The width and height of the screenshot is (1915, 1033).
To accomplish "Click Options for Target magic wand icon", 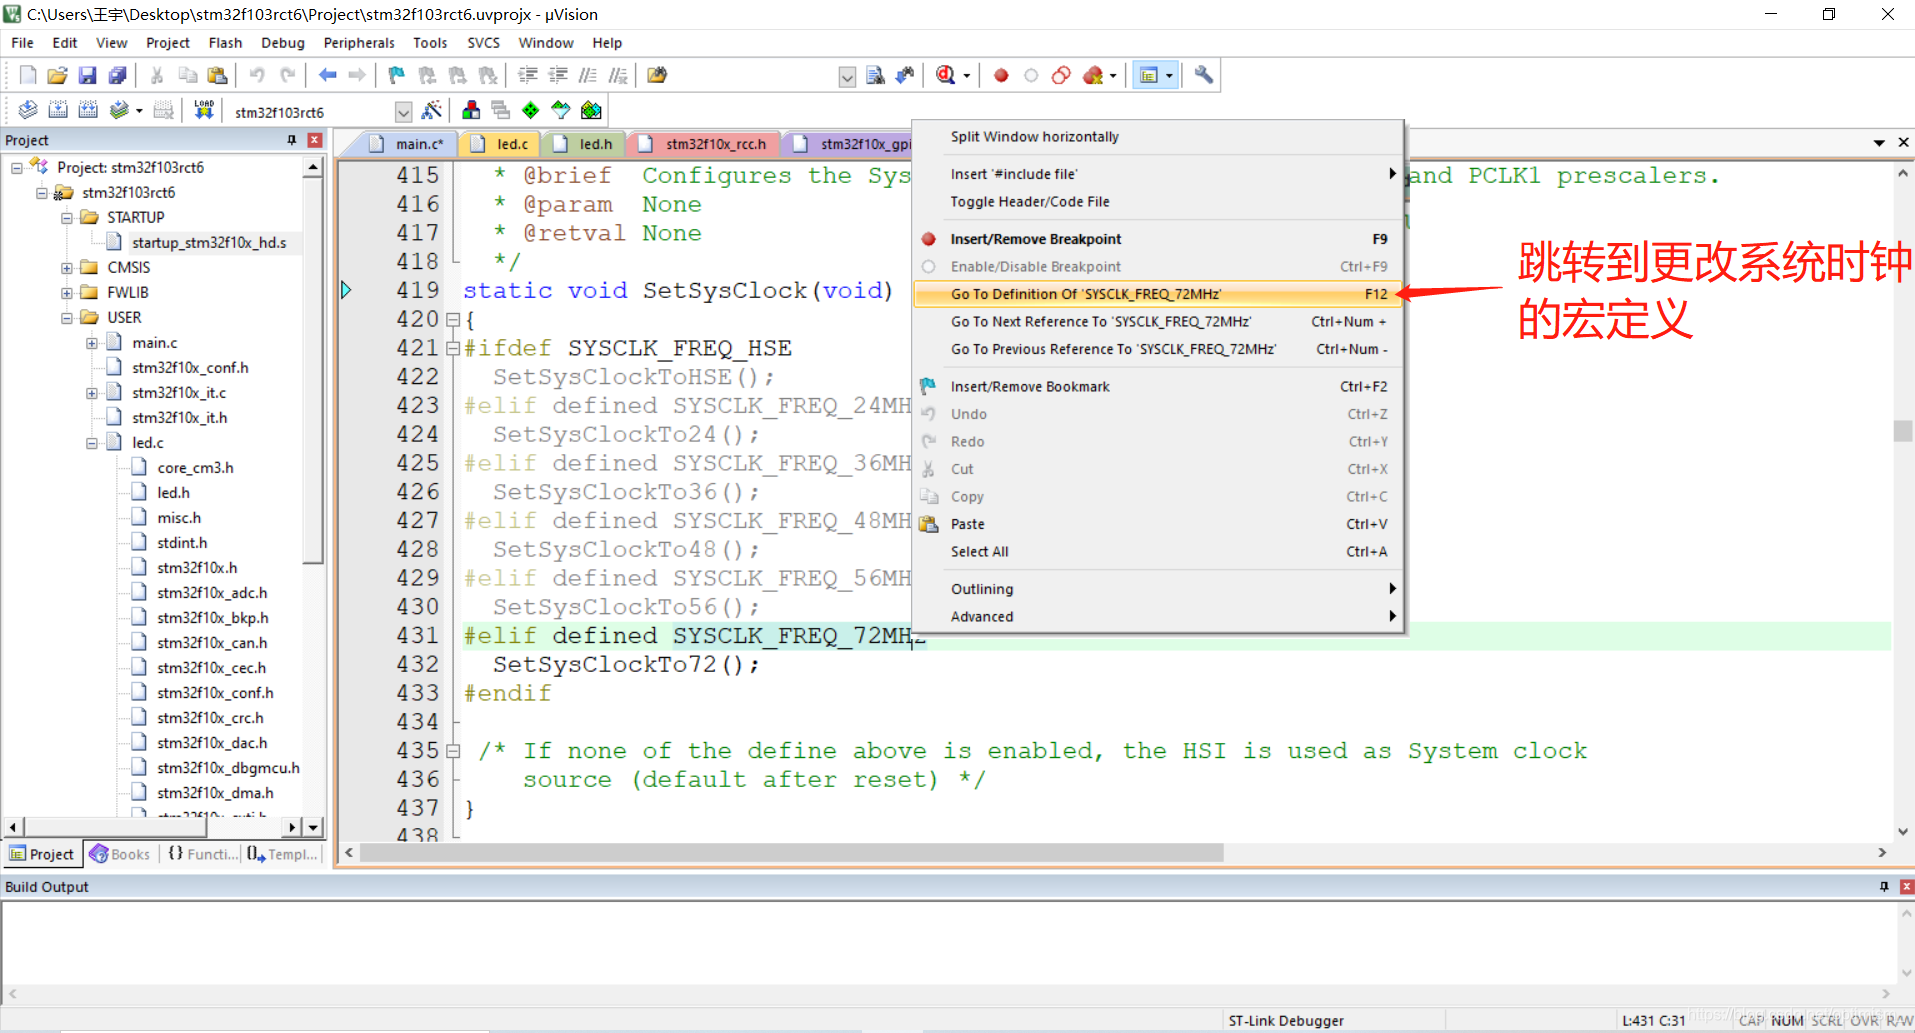I will (432, 110).
